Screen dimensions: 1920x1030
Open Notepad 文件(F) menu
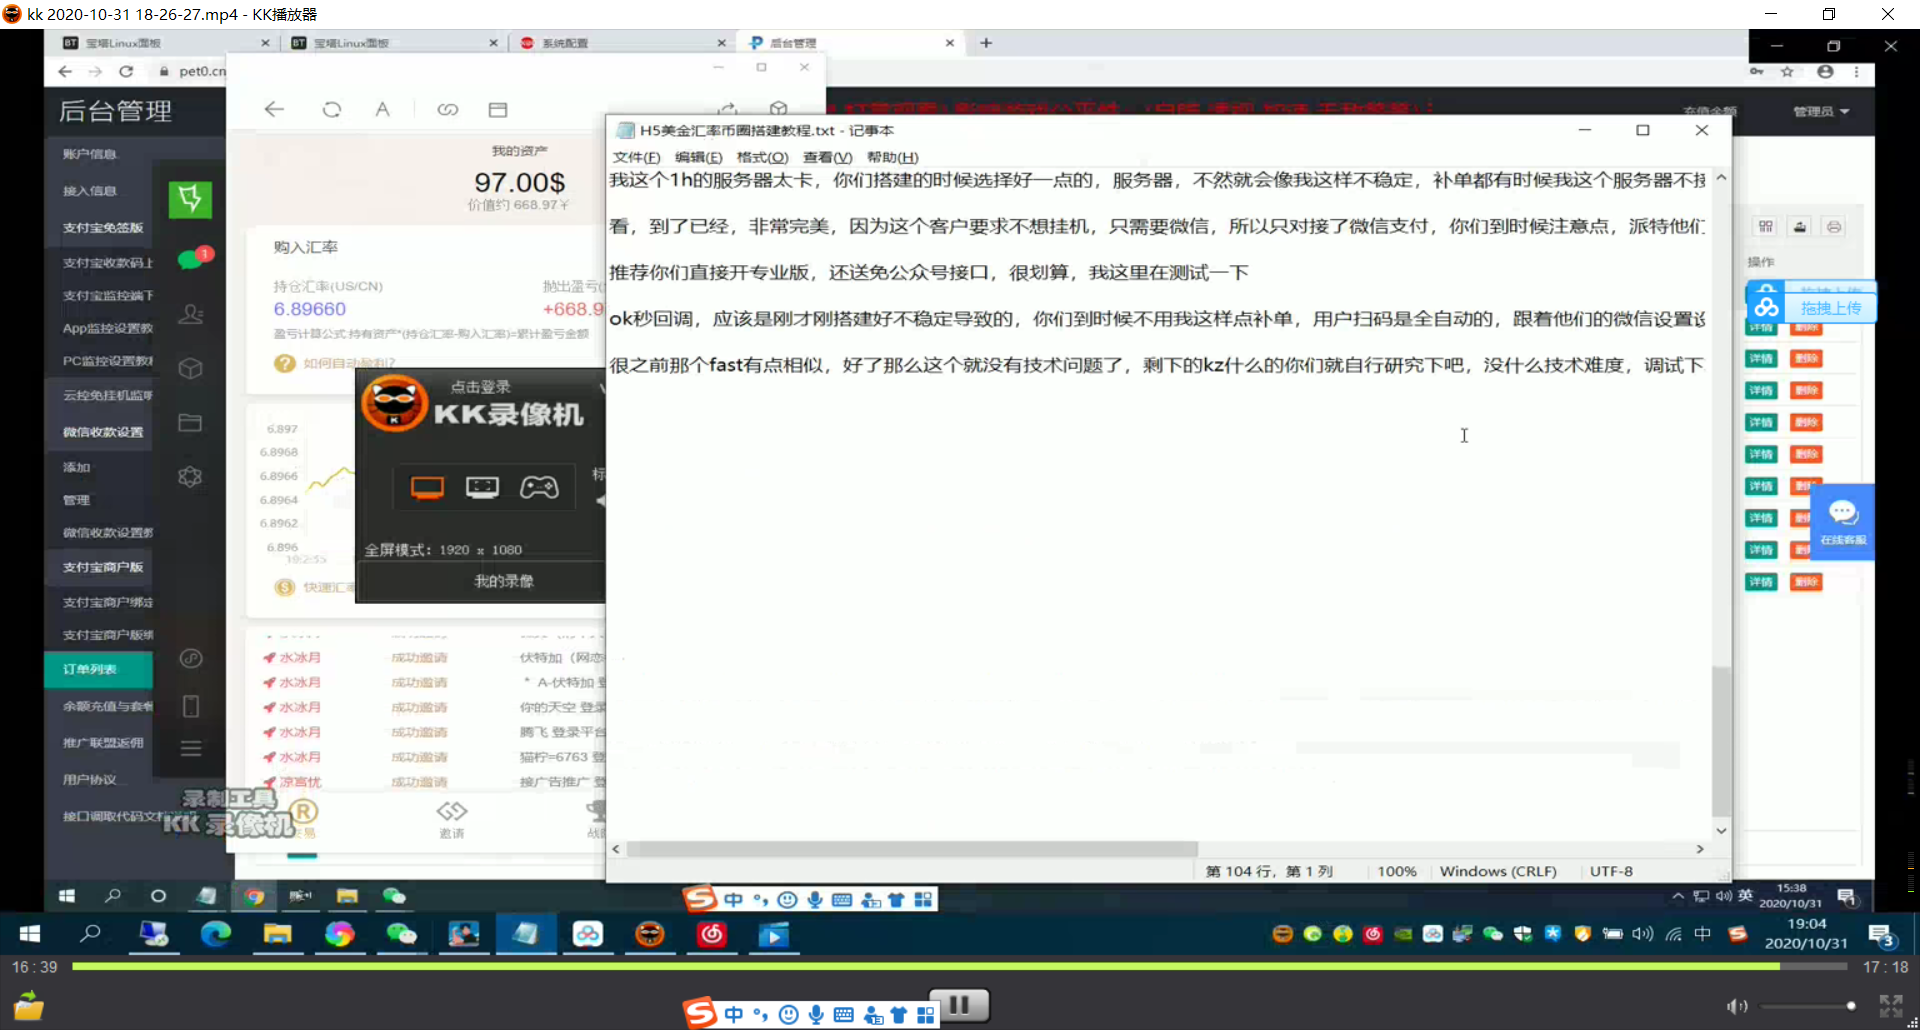636,157
